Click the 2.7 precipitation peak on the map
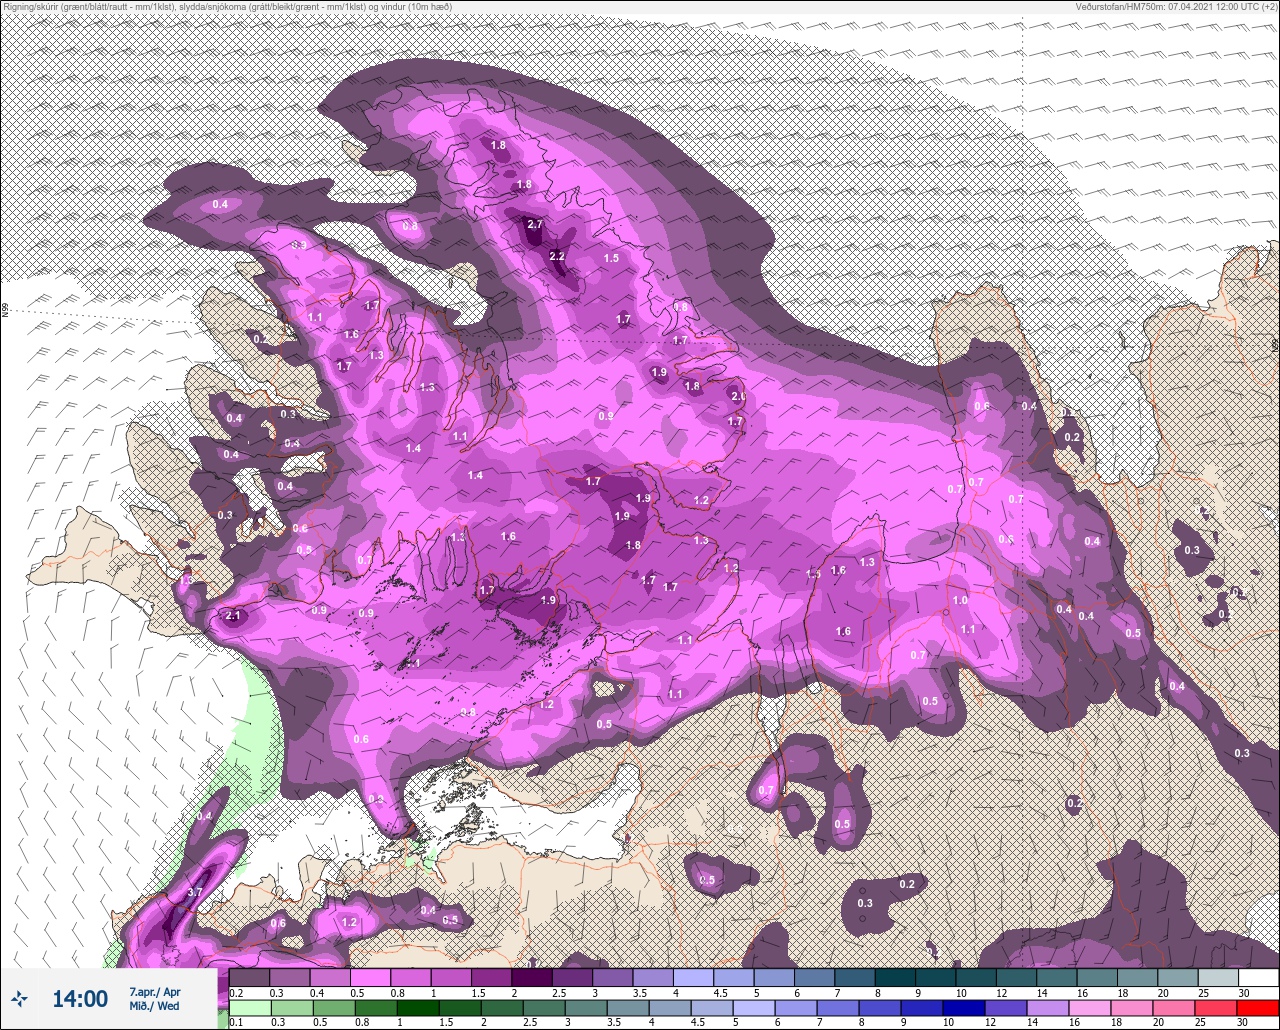Image resolution: width=1280 pixels, height=1030 pixels. 535,224
